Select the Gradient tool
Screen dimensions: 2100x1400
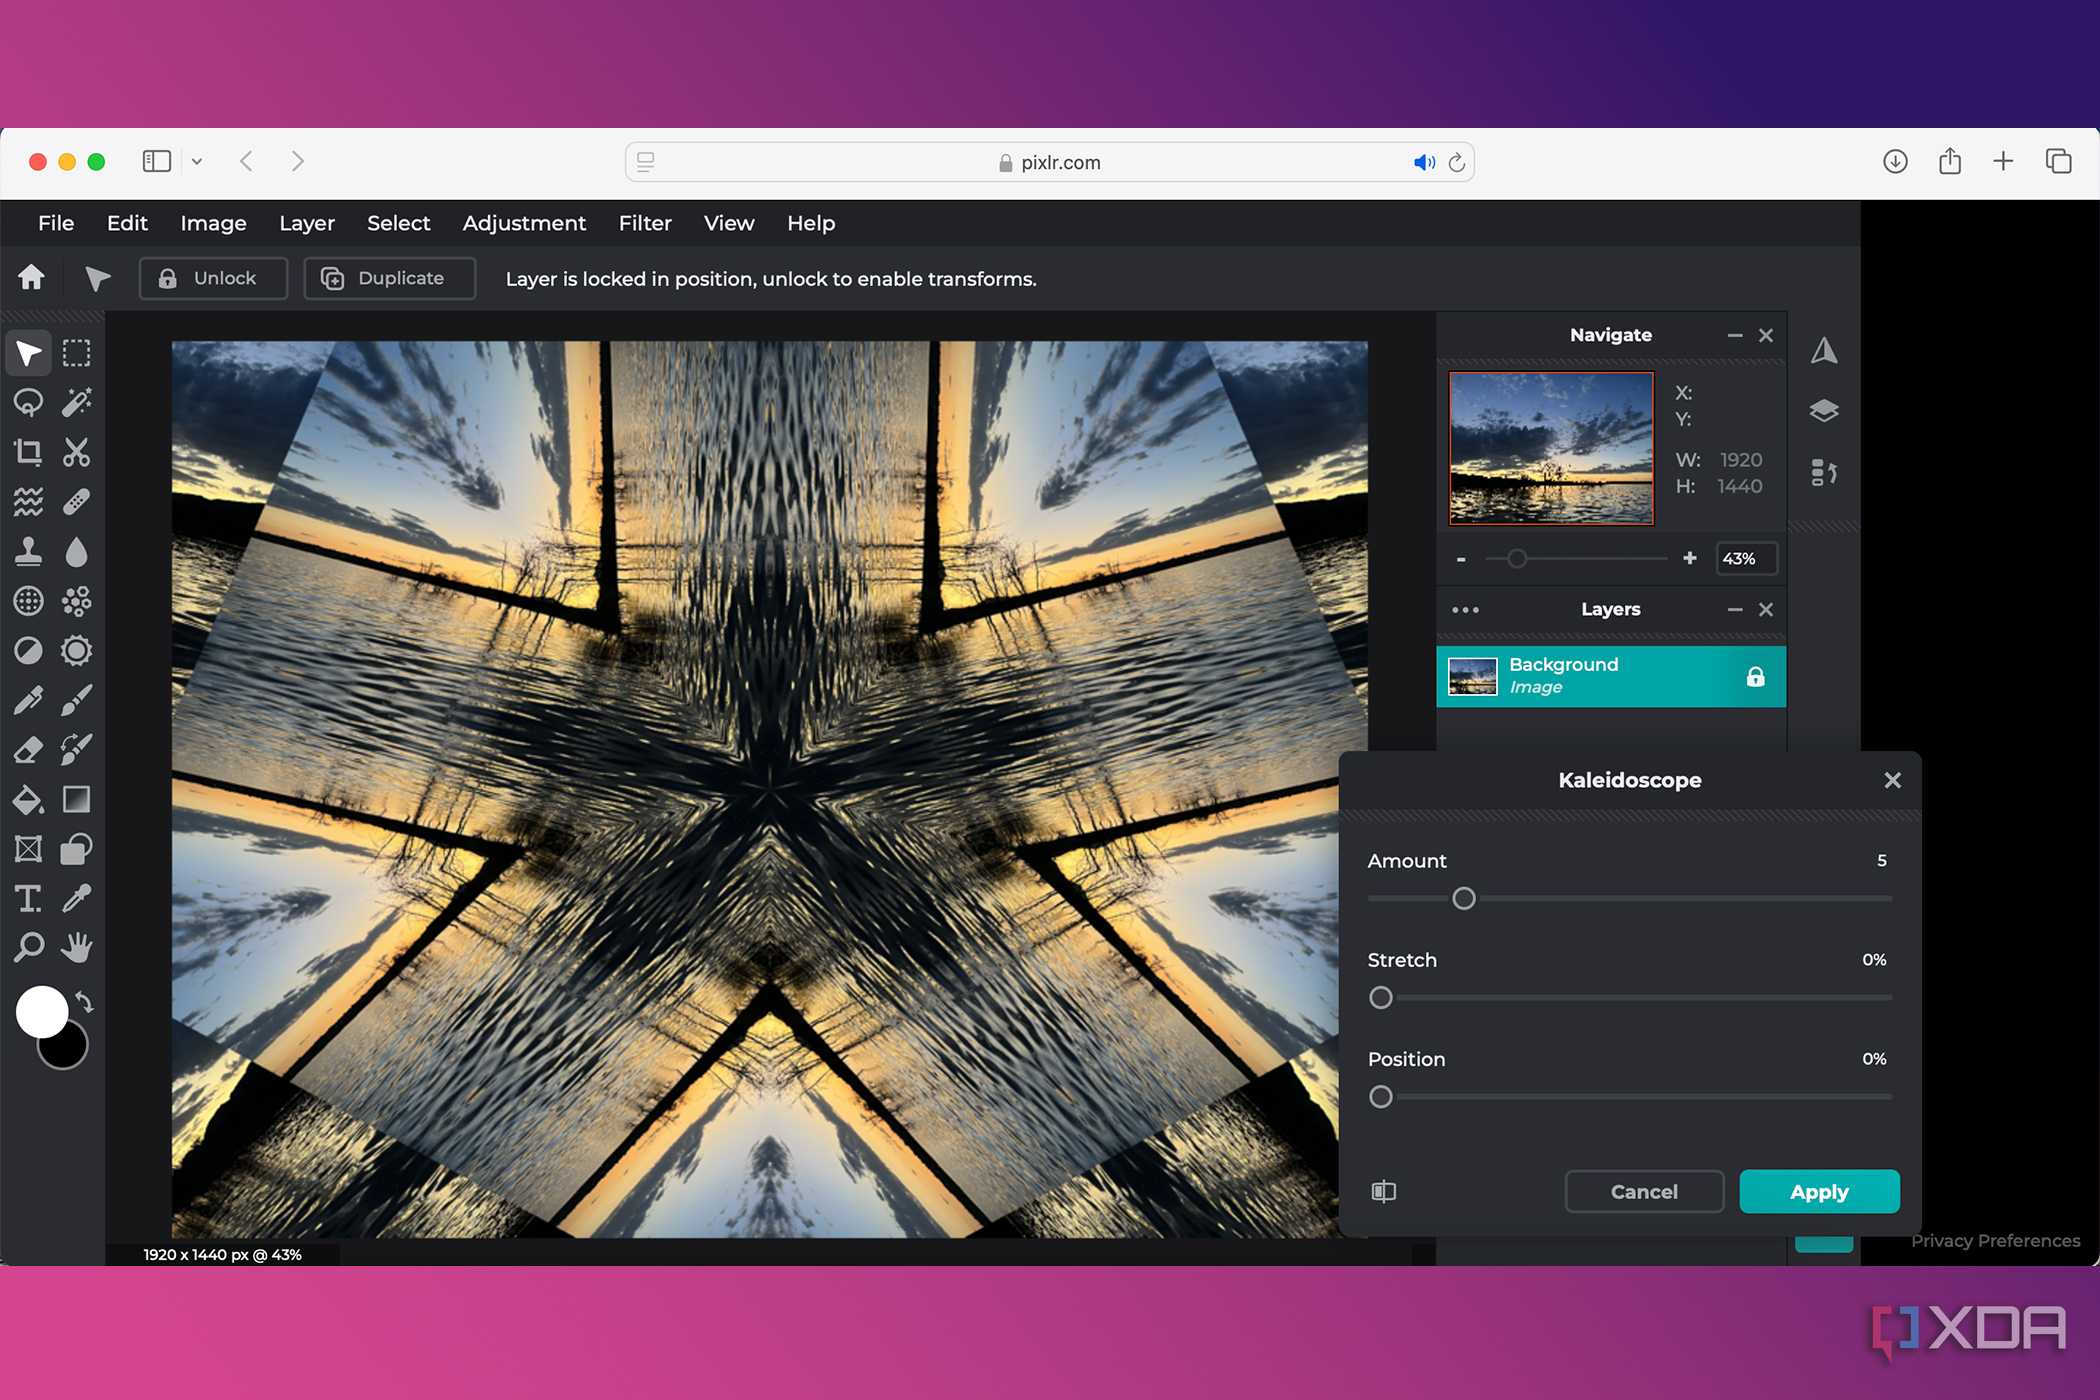click(76, 799)
